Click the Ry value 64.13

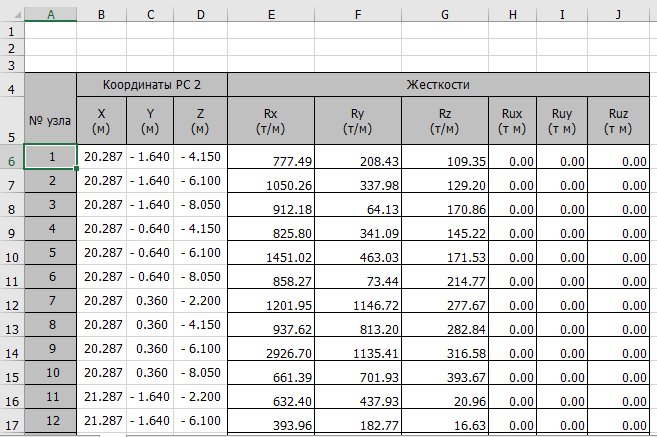click(x=358, y=205)
